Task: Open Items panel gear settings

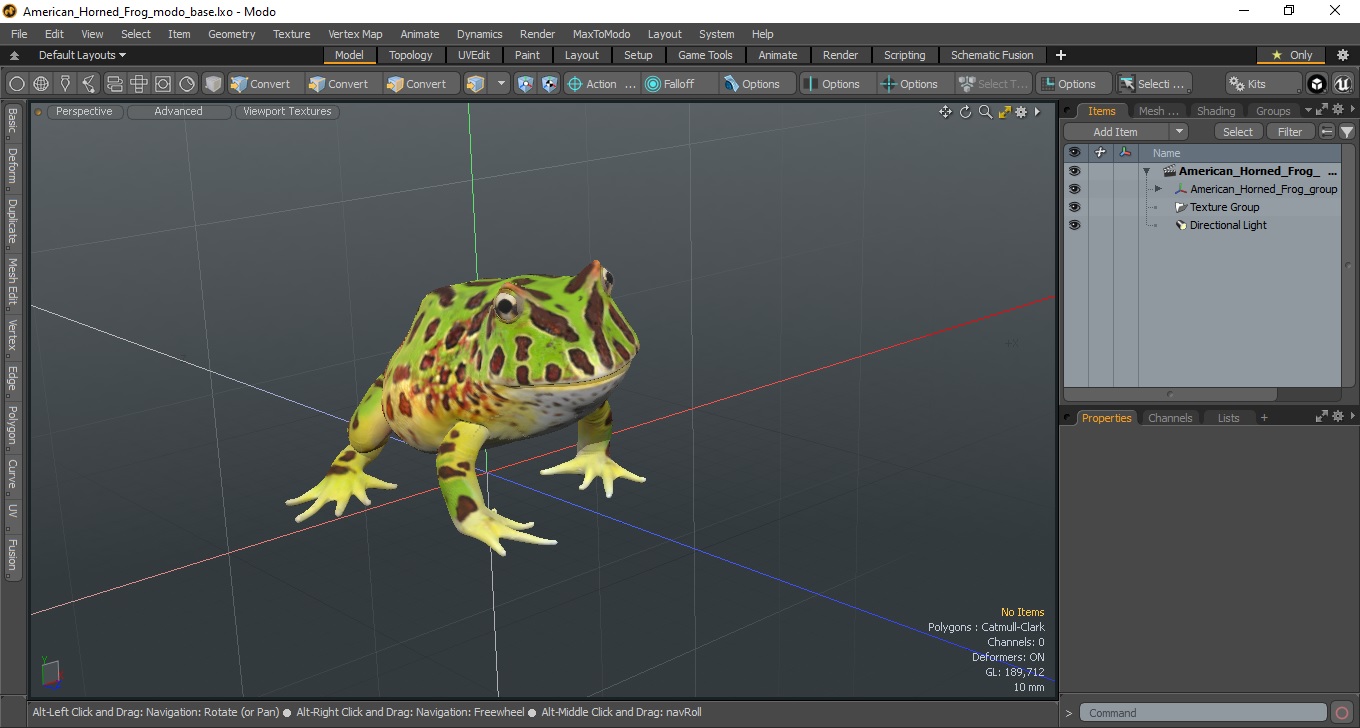Action: [1336, 110]
